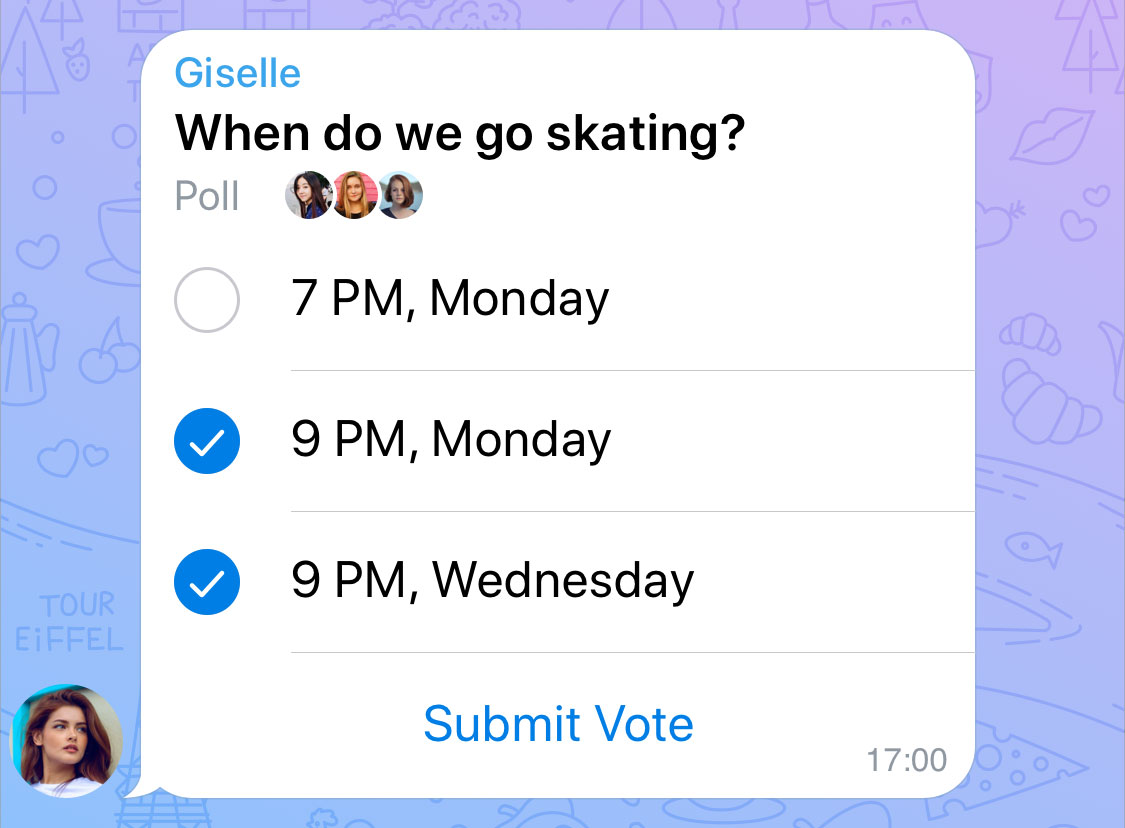Click the empty circle beside 7 PM, Monday

coord(207,299)
